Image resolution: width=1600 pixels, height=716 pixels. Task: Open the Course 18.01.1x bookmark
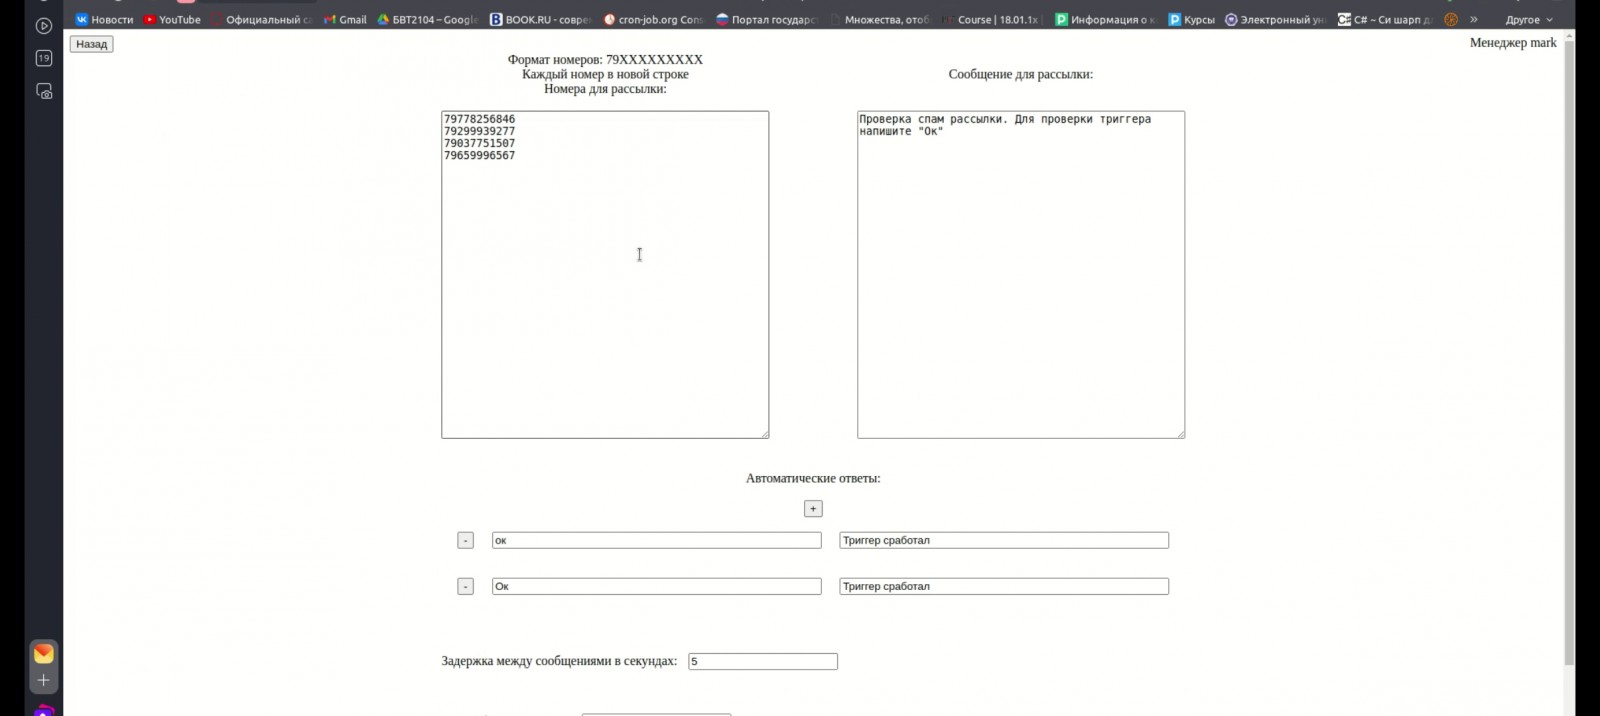click(992, 19)
